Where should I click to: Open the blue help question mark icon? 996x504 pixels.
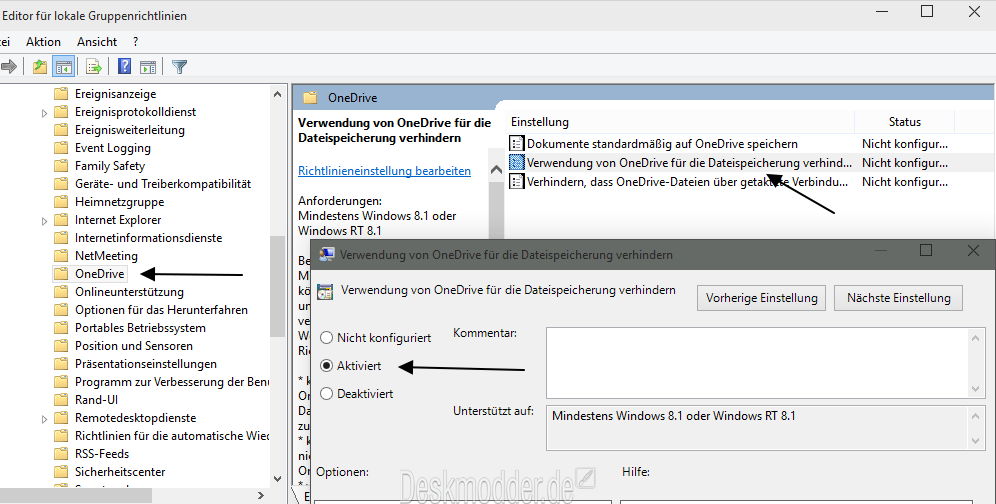[x=124, y=66]
